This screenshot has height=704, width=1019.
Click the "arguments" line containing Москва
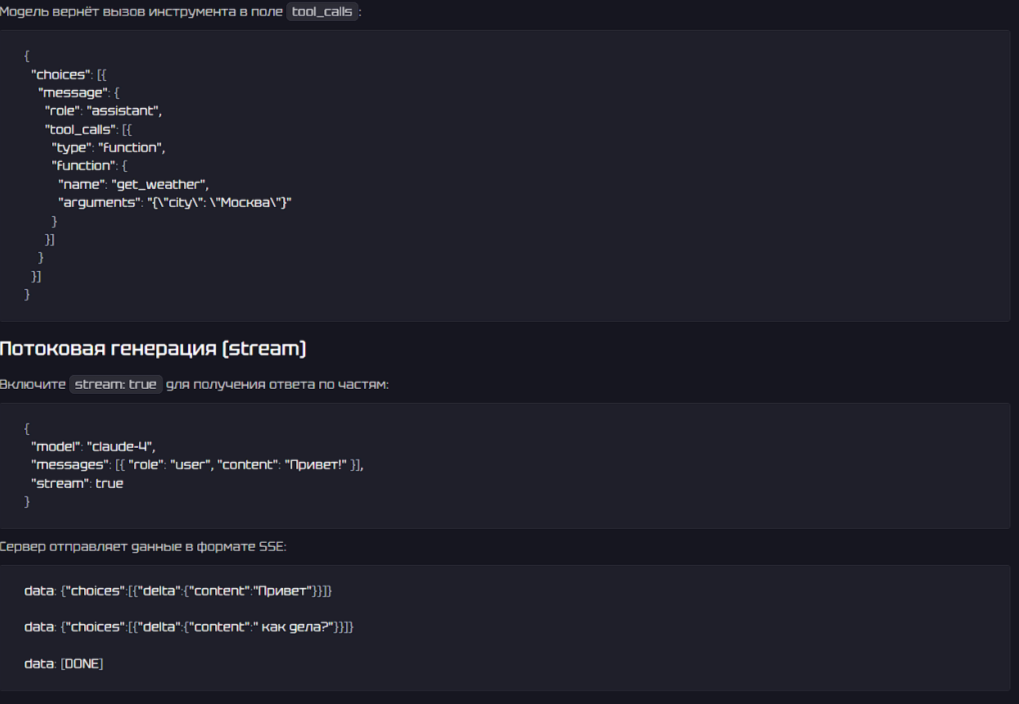[x=175, y=202]
